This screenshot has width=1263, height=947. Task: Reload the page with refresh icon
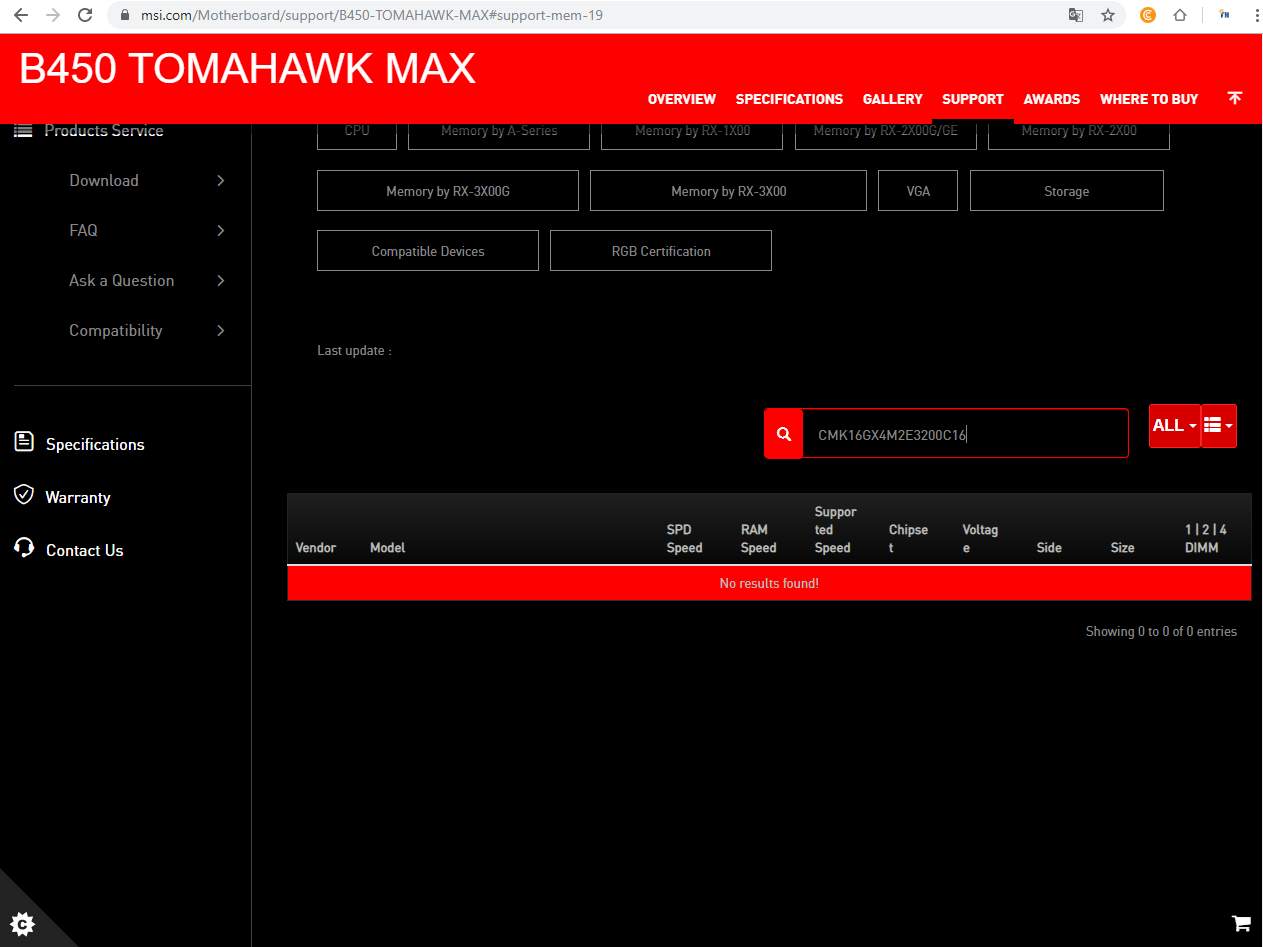point(86,15)
